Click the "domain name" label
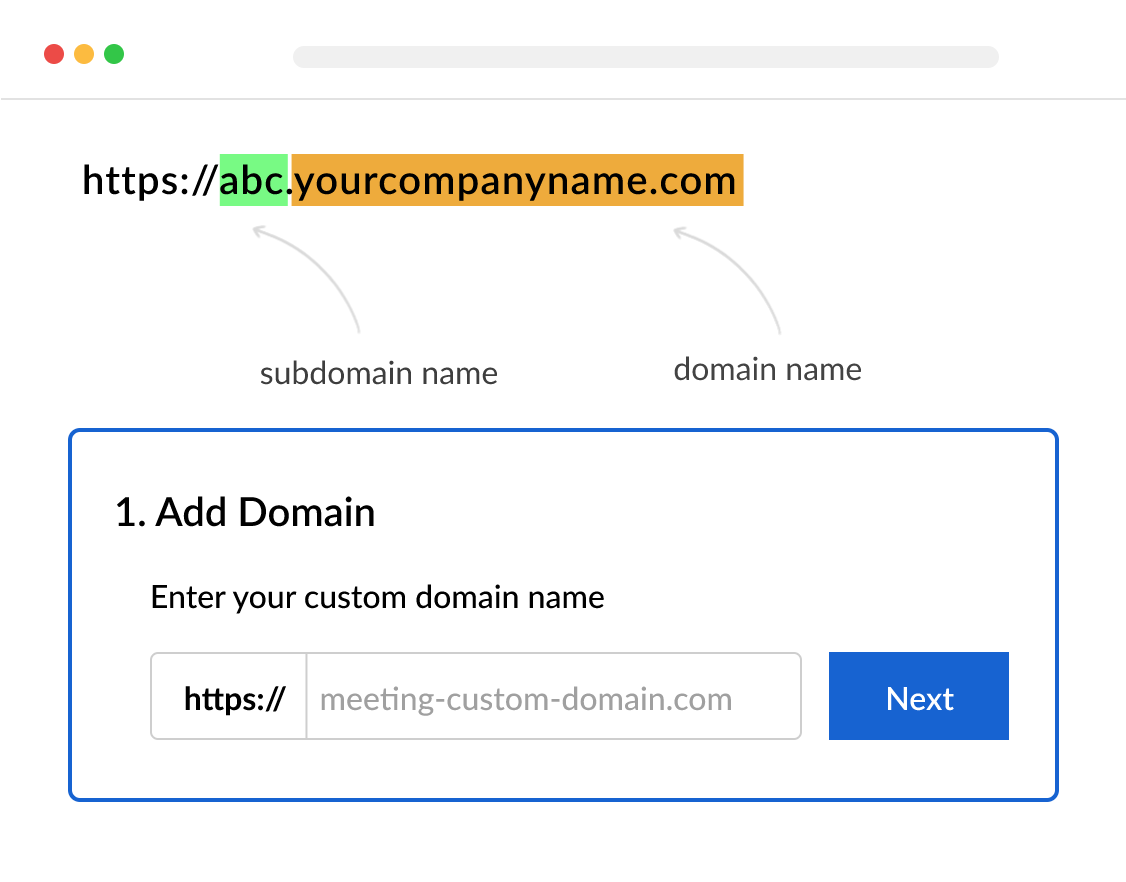The image size is (1126, 882). point(767,370)
